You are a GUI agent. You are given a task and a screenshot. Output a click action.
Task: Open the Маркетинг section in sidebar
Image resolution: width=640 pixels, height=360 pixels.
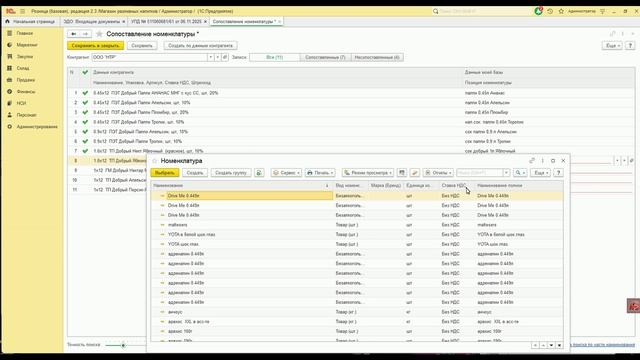pos(27,45)
